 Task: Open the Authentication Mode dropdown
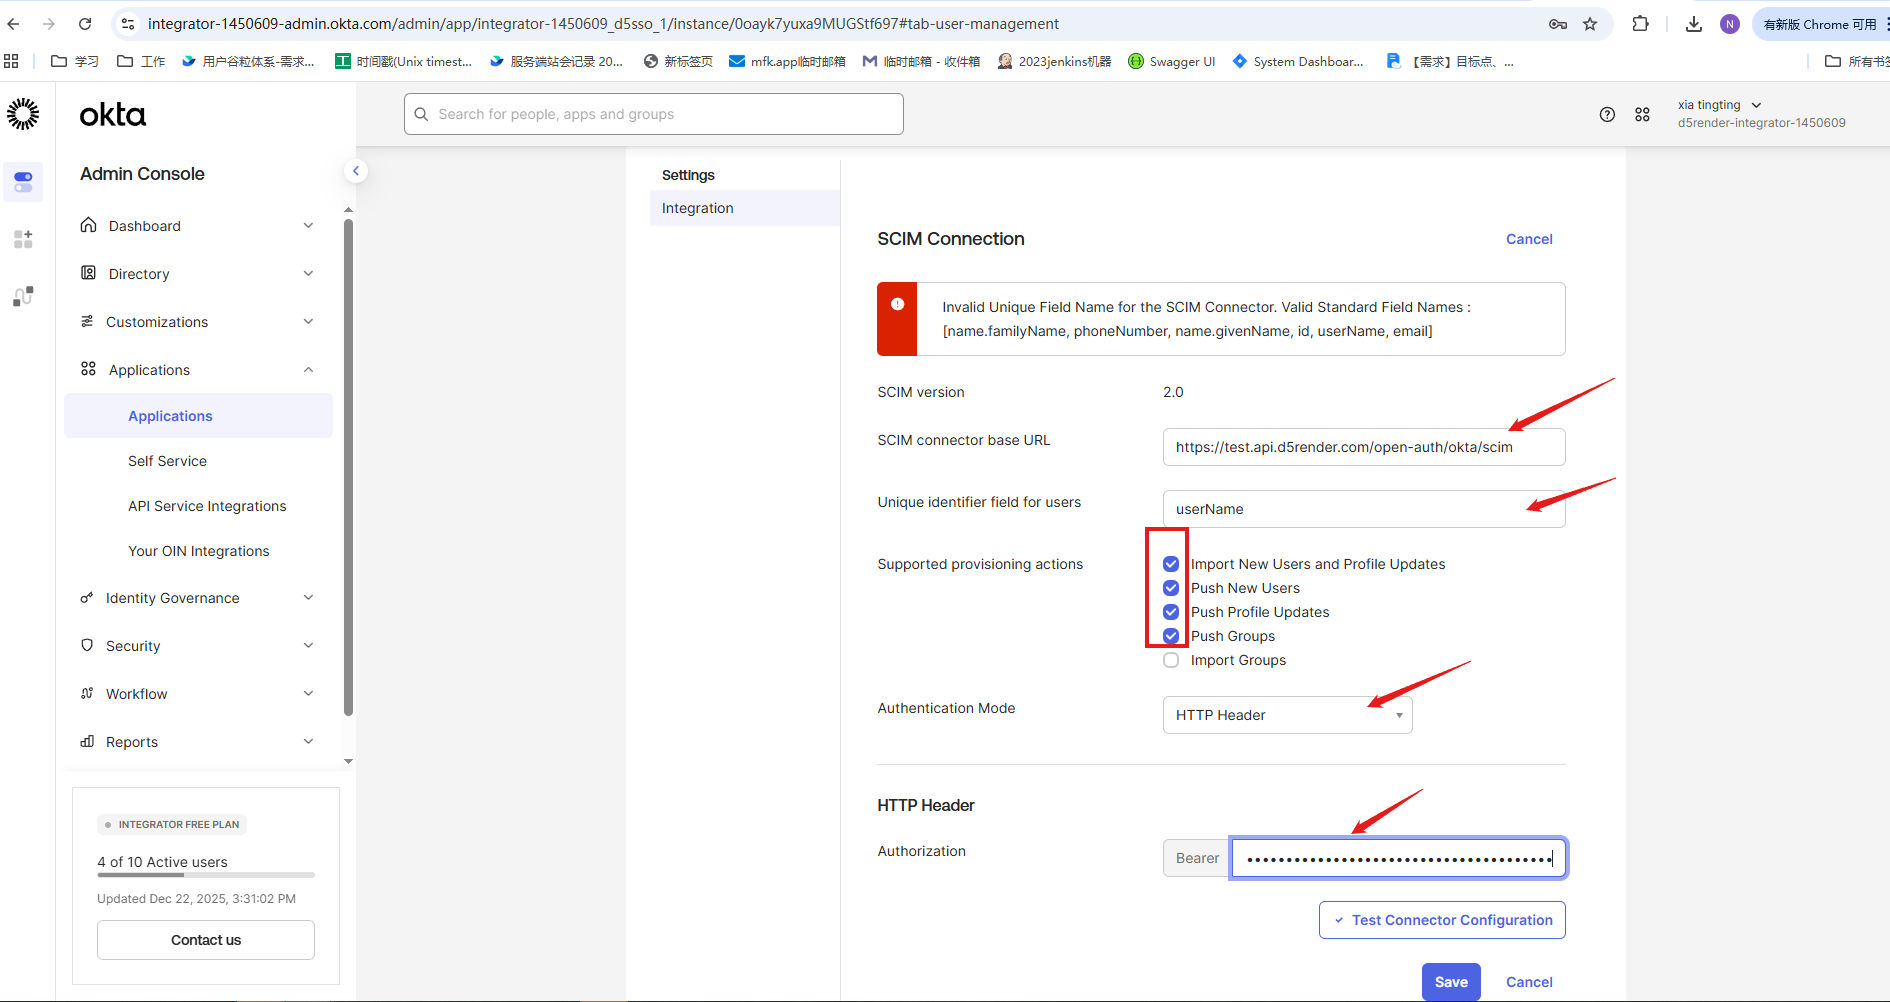click(x=1287, y=715)
